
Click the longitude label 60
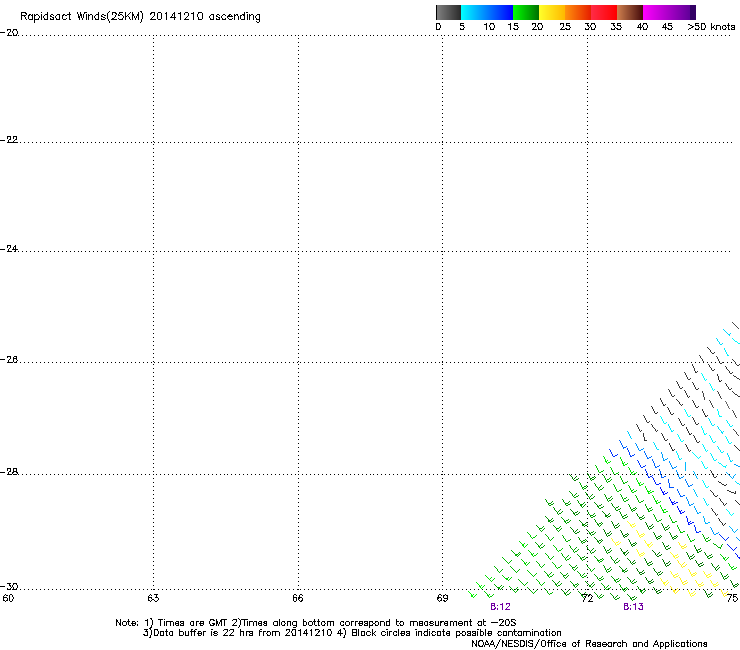point(8,599)
